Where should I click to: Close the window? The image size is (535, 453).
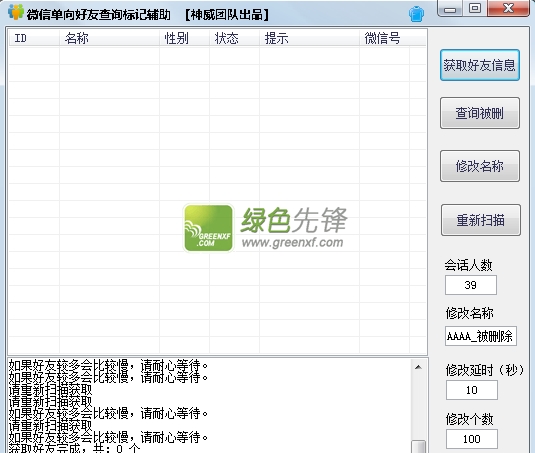pyautogui.click(x=508, y=8)
